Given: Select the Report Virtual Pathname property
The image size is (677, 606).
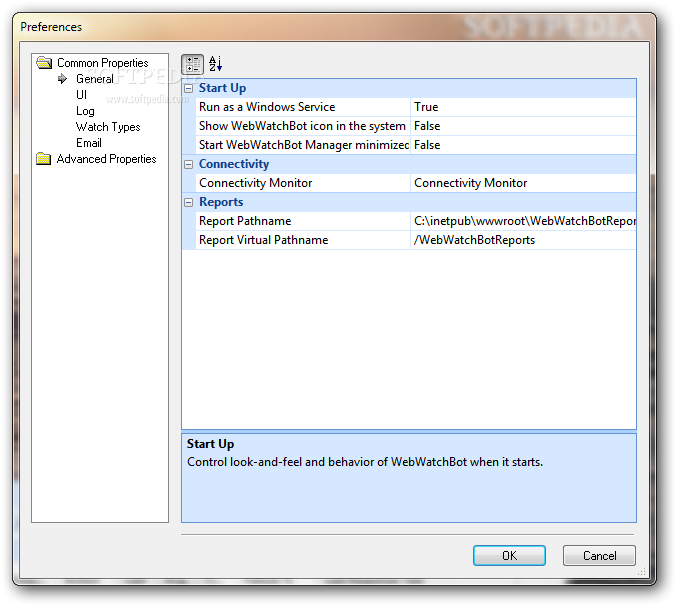Looking at the screenshot, I should pyautogui.click(x=303, y=240).
